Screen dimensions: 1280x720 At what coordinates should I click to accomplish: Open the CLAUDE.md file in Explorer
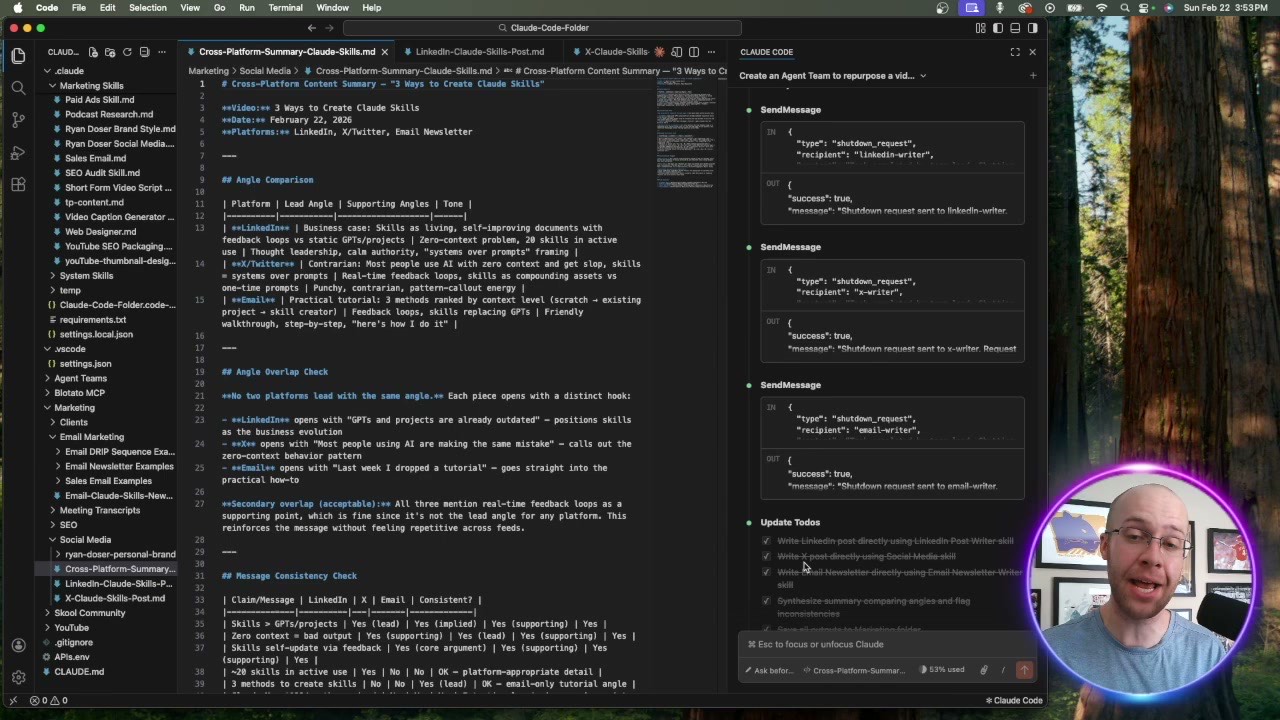(78, 672)
